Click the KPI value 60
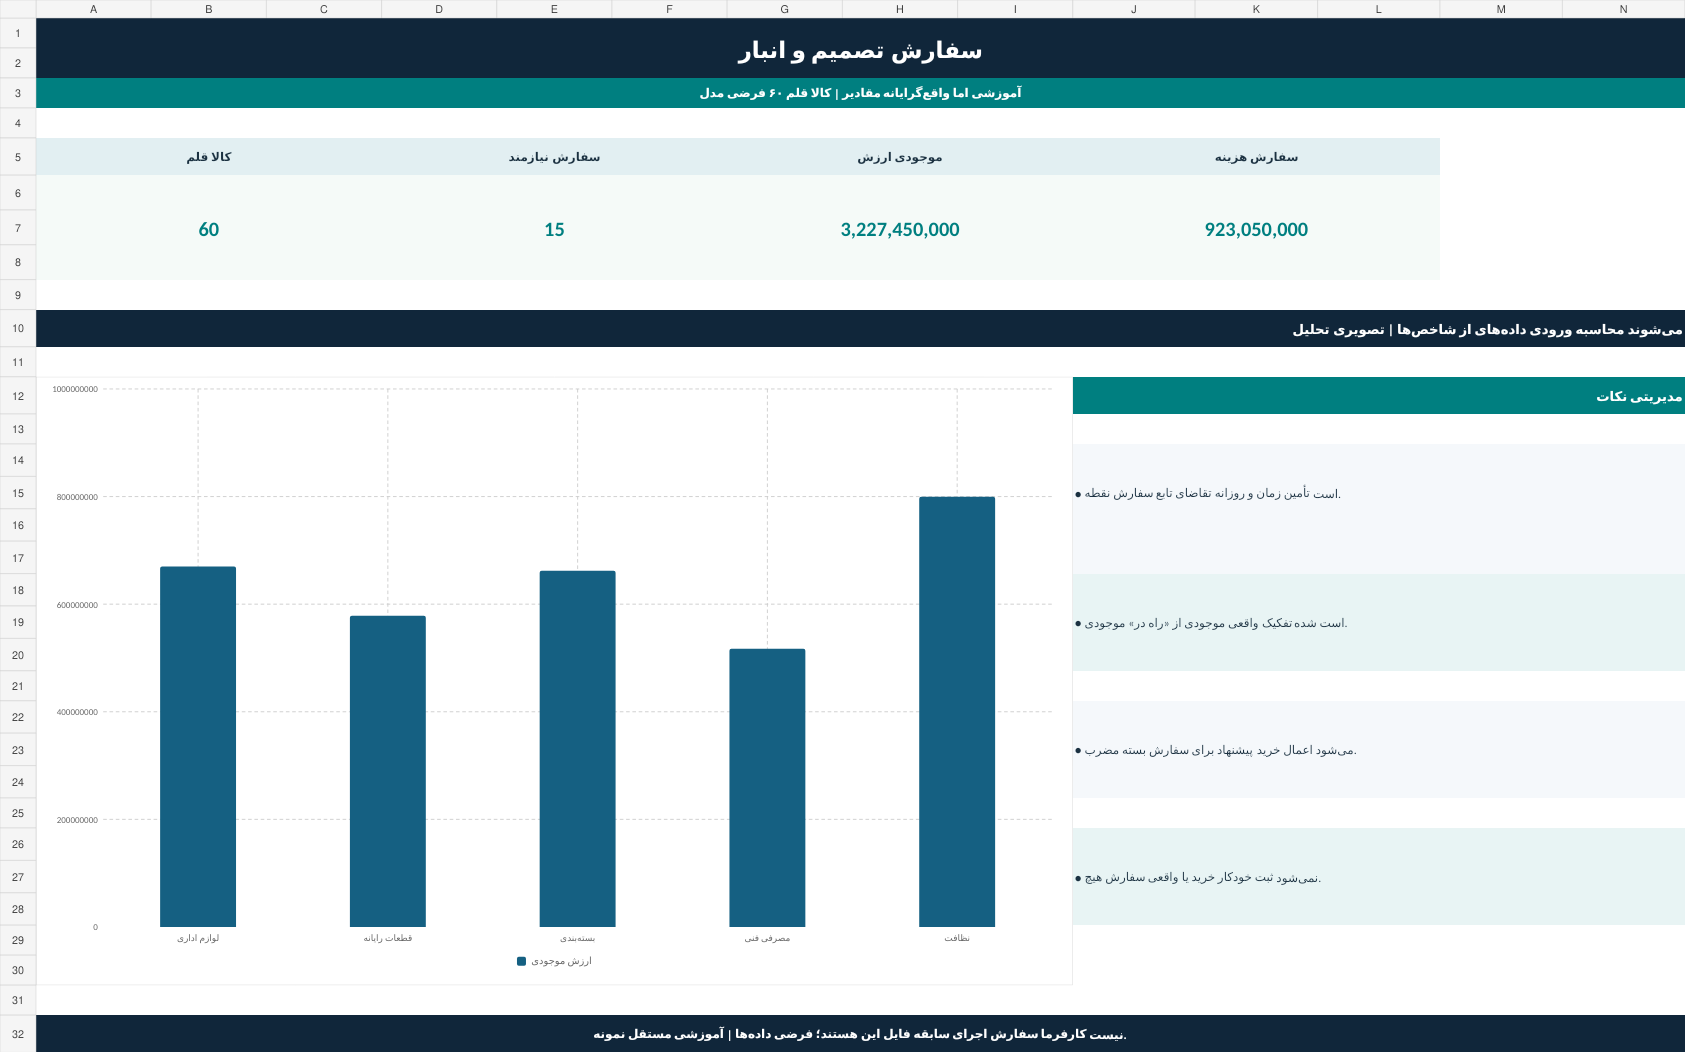The height and width of the screenshot is (1052, 1685). (208, 229)
